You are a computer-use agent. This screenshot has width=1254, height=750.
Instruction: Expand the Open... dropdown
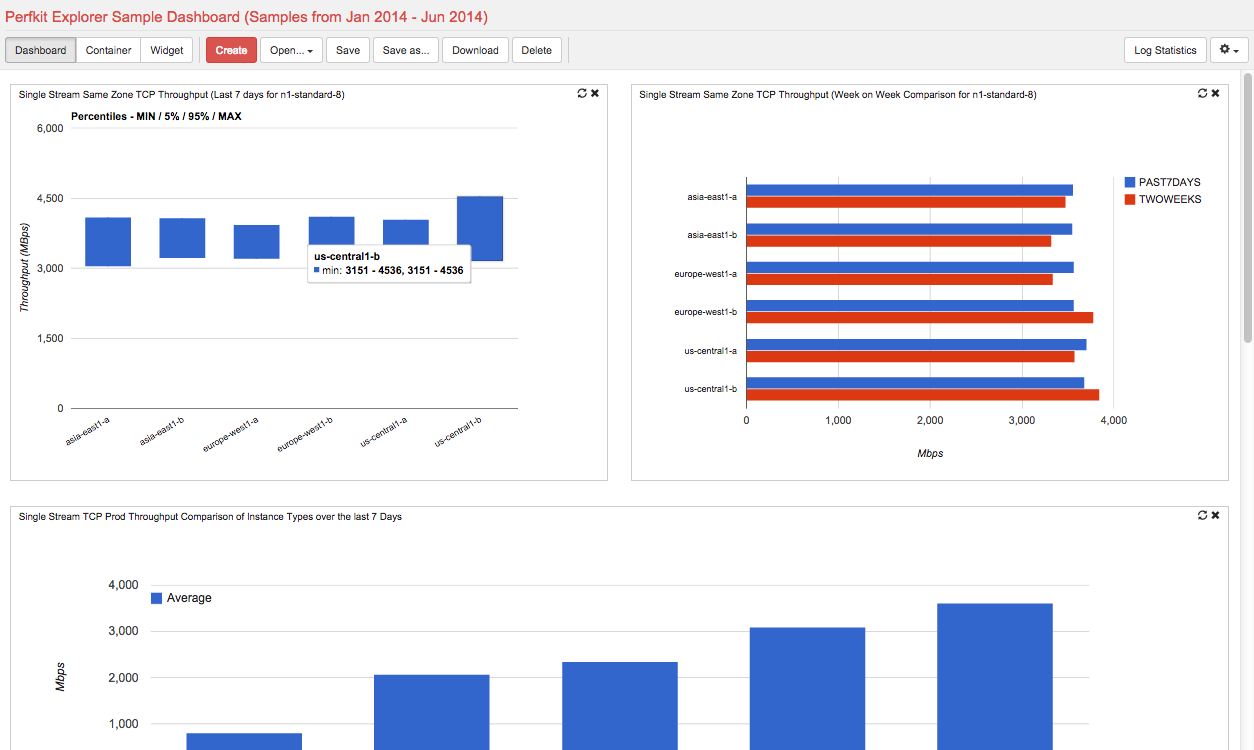[291, 50]
